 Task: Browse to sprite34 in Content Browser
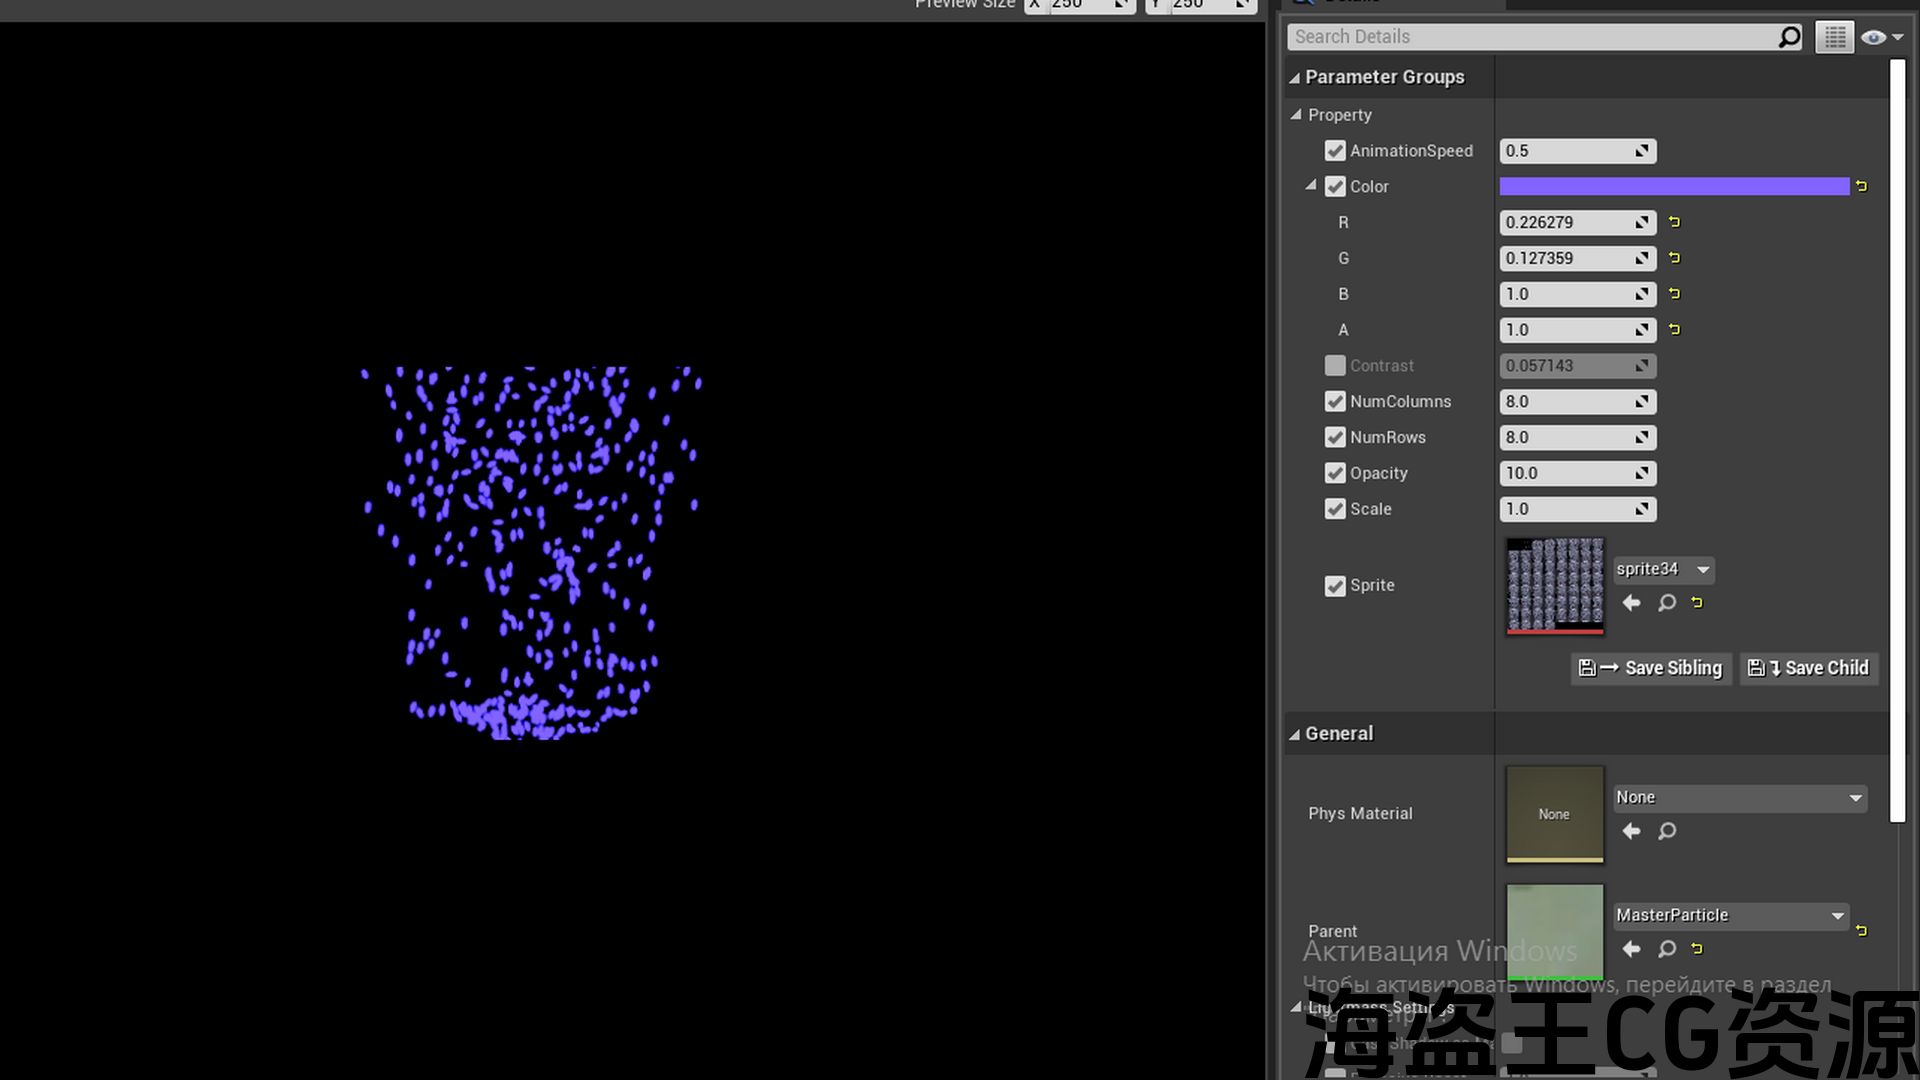pyautogui.click(x=1666, y=603)
